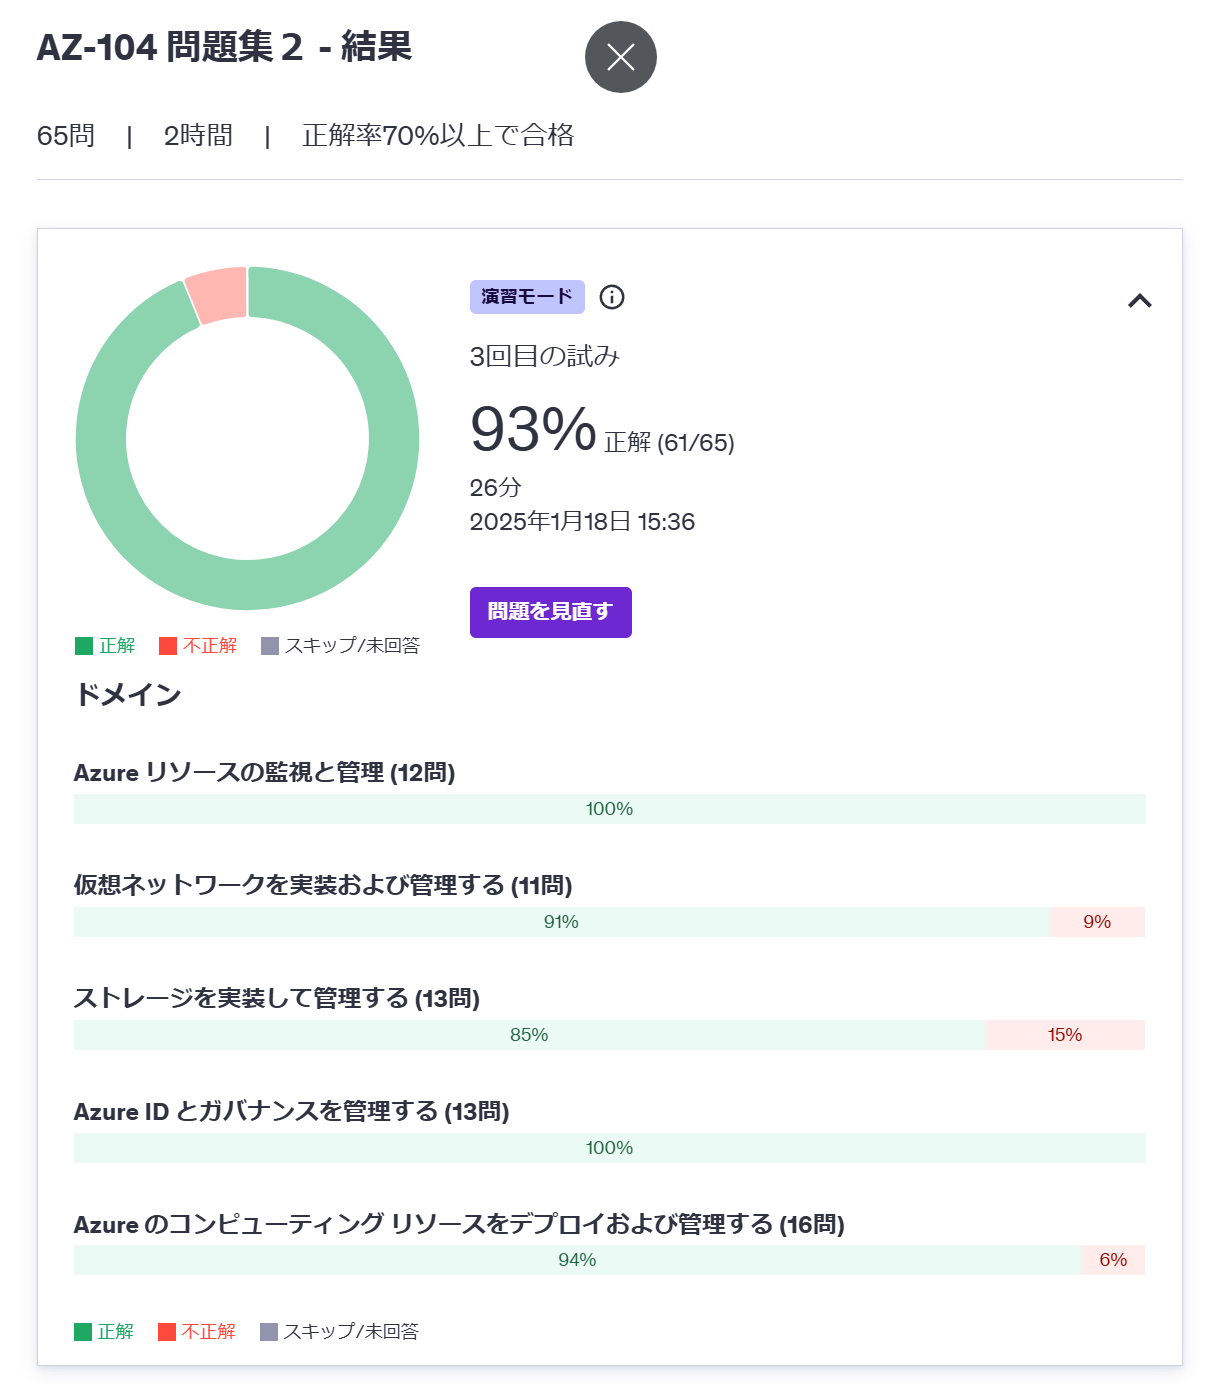Click heading Azure リソースの監視と管理 (12問)
Screen dimensions: 1207x1384
pyautogui.click(x=265, y=773)
